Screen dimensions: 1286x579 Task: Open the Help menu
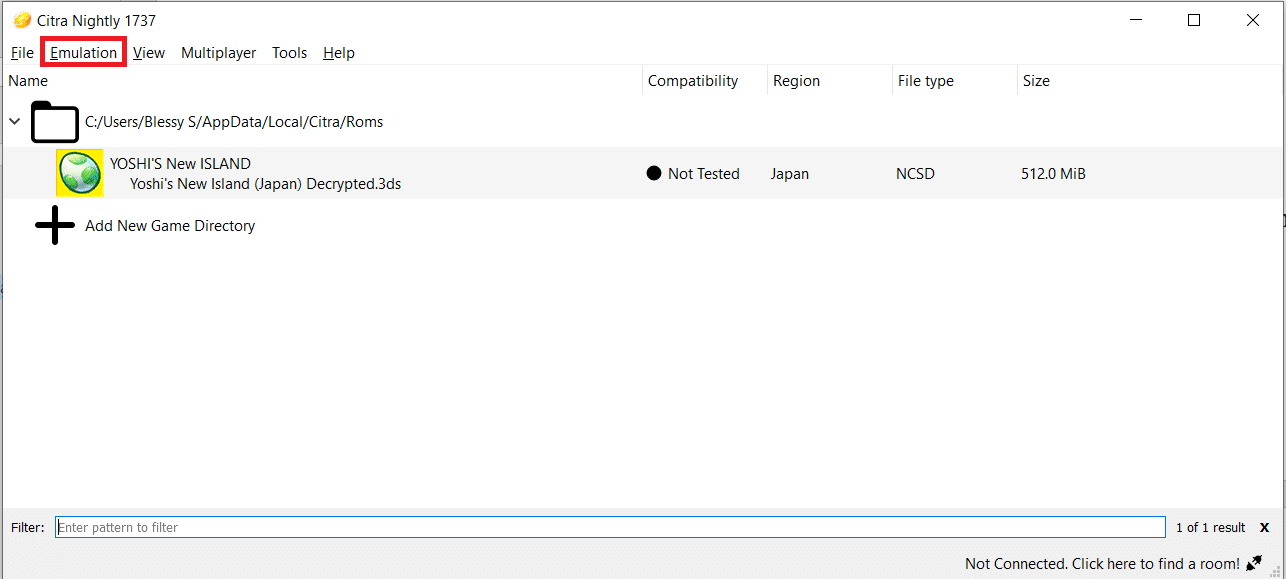(x=339, y=53)
